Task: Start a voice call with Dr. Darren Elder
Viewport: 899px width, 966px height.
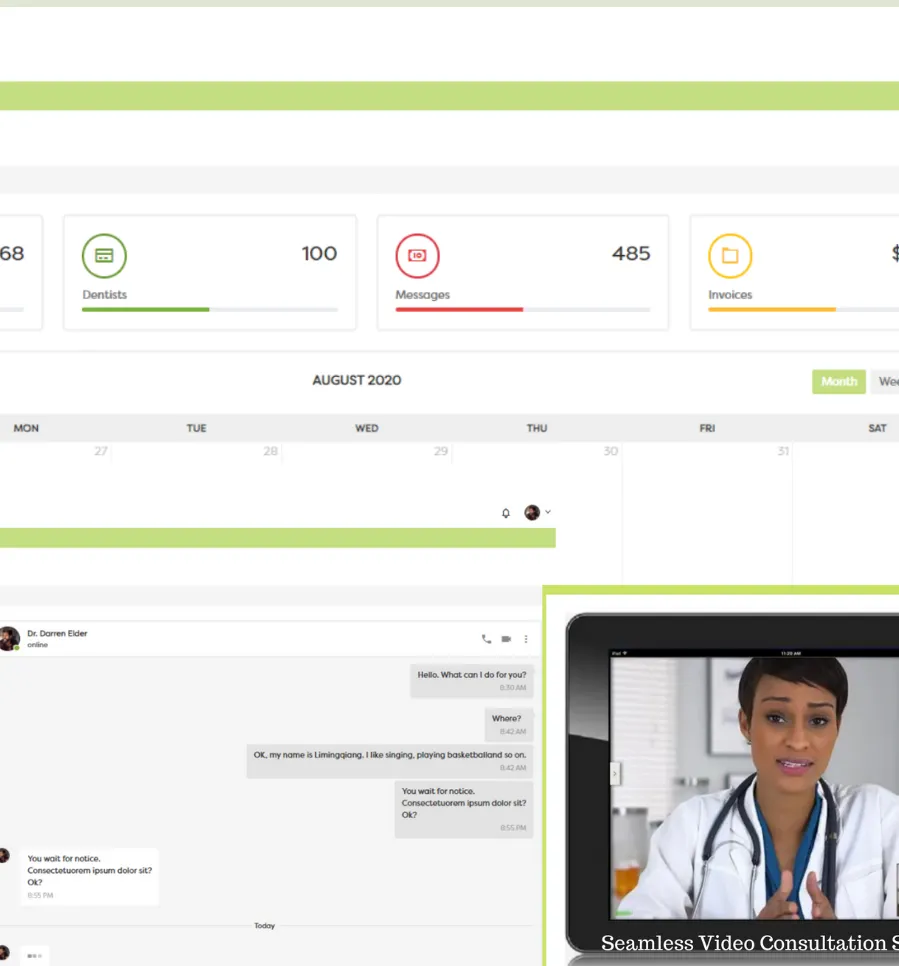Action: tap(486, 639)
